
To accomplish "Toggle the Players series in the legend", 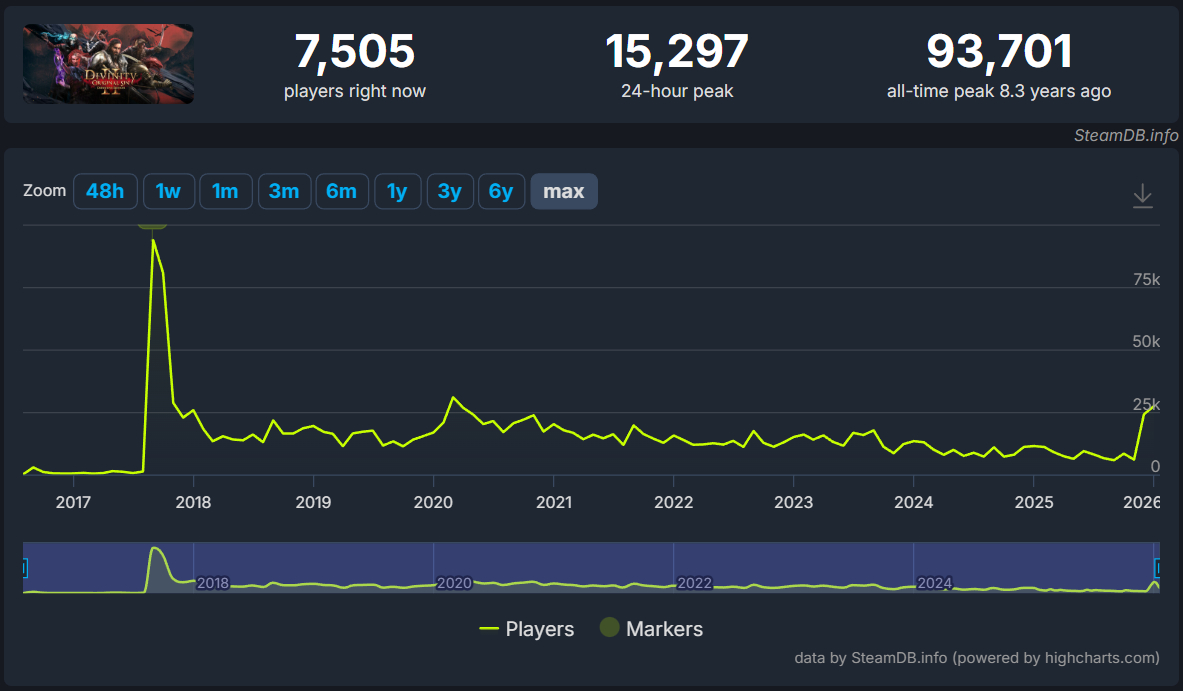I will pyautogui.click(x=537, y=629).
